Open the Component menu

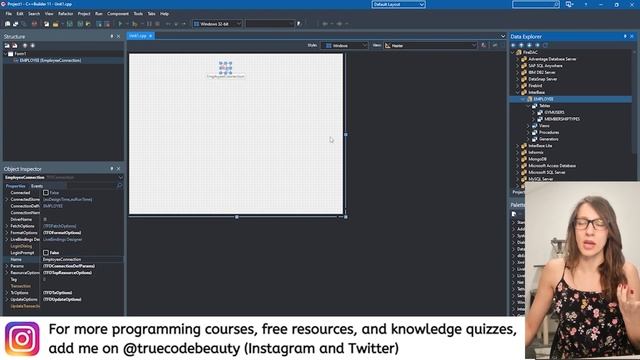tap(118, 14)
